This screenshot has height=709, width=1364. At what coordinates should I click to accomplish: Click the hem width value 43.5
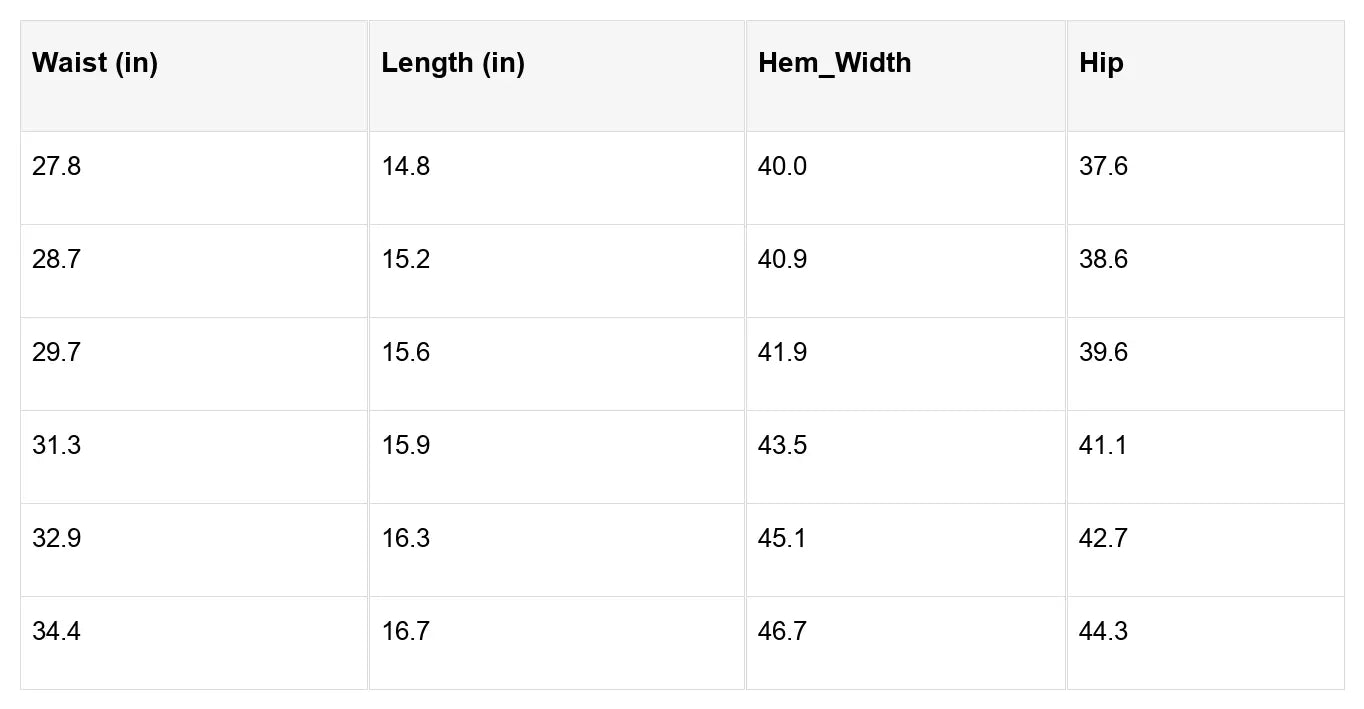(x=783, y=446)
